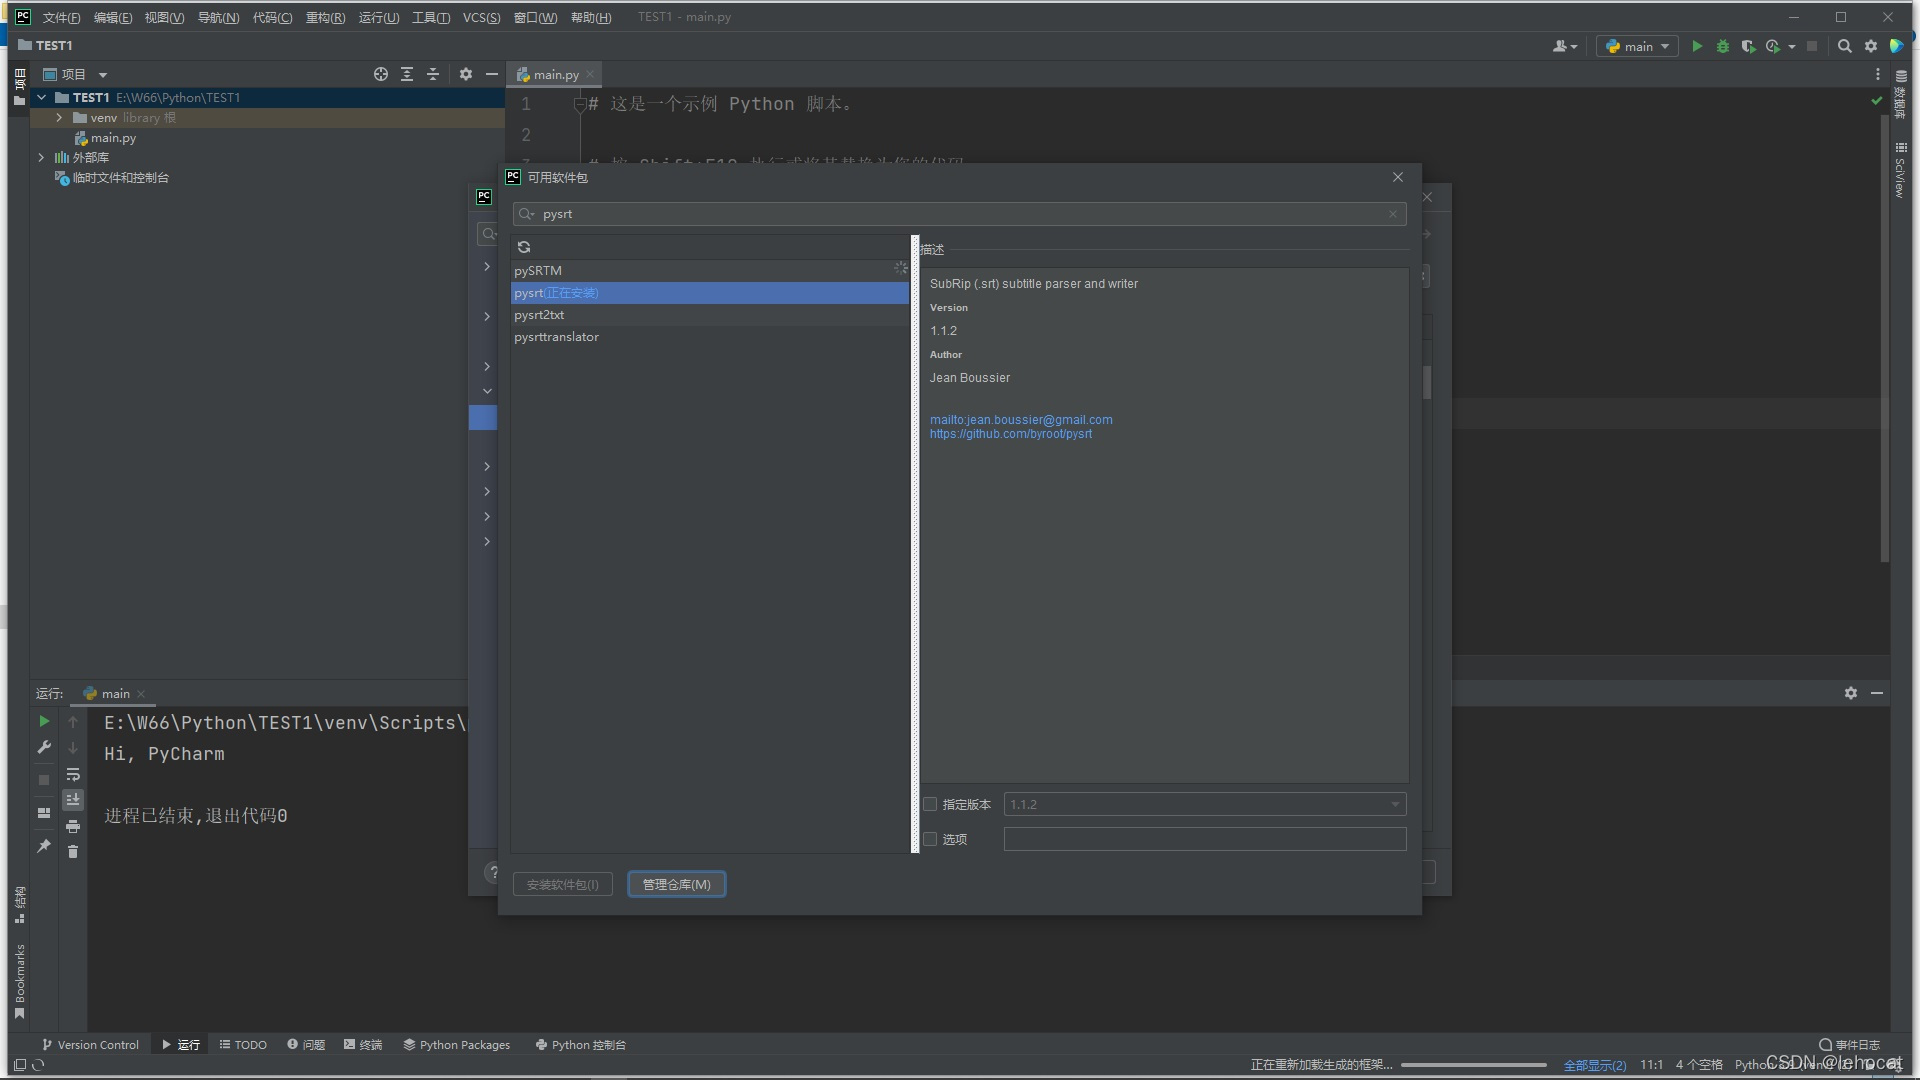Screen dimensions: 1920x1080
Task: Open Bookmarks sidebar tool window
Action: click(19, 982)
